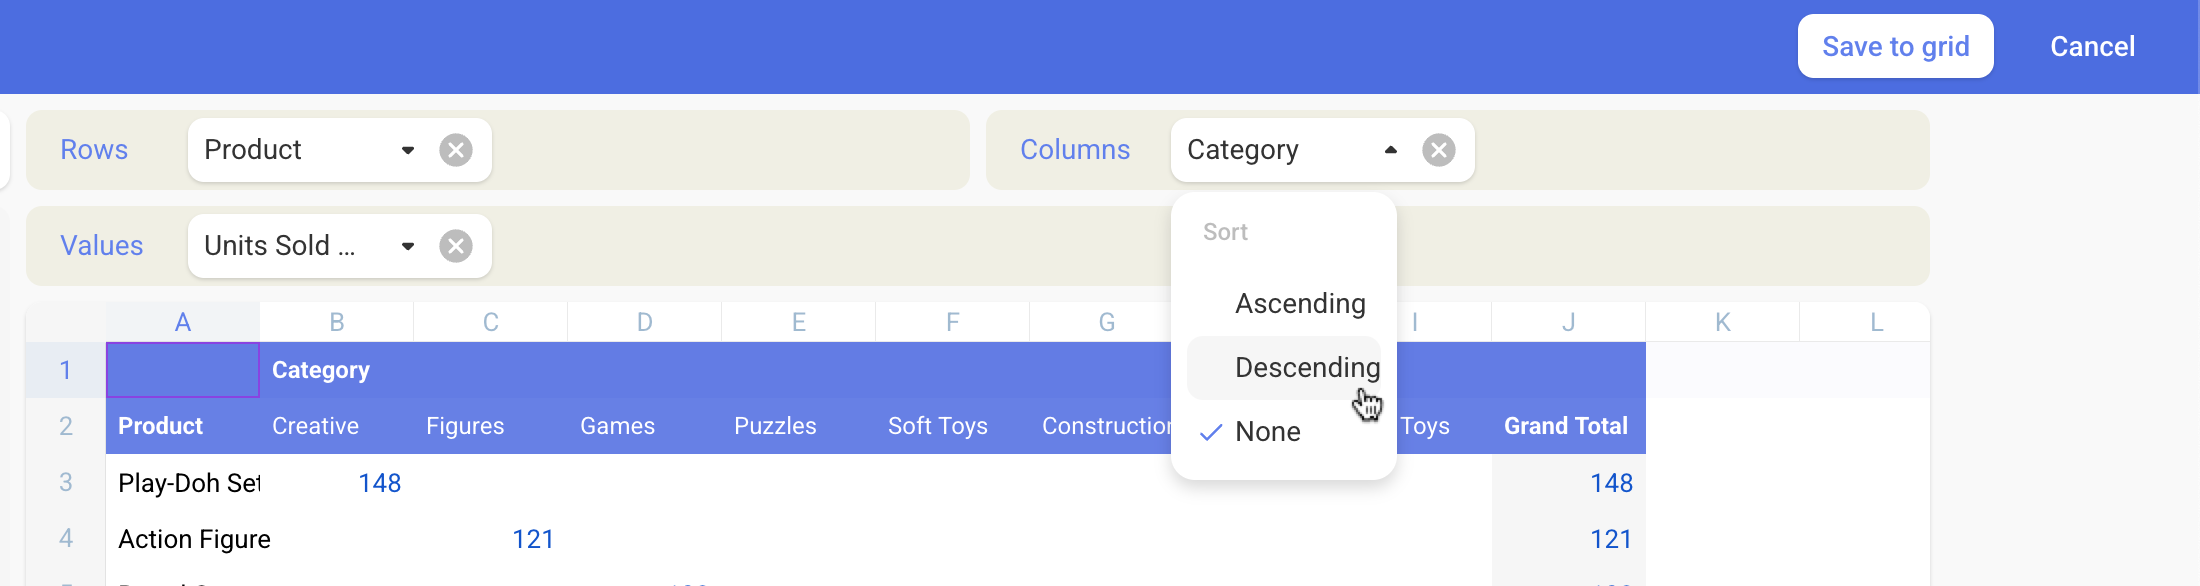Collapse the Category field dropdown arrow
Screen dimensions: 2200x586
pos(1391,150)
